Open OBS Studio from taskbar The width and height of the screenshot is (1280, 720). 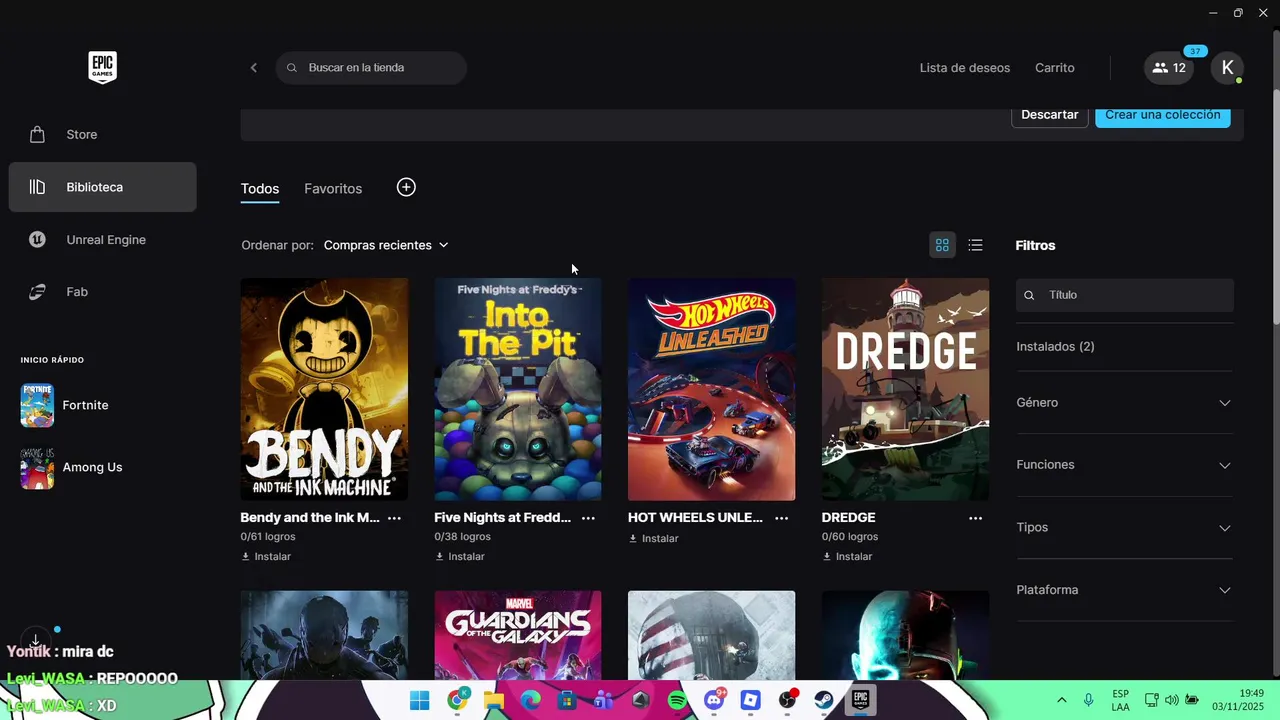click(x=787, y=701)
